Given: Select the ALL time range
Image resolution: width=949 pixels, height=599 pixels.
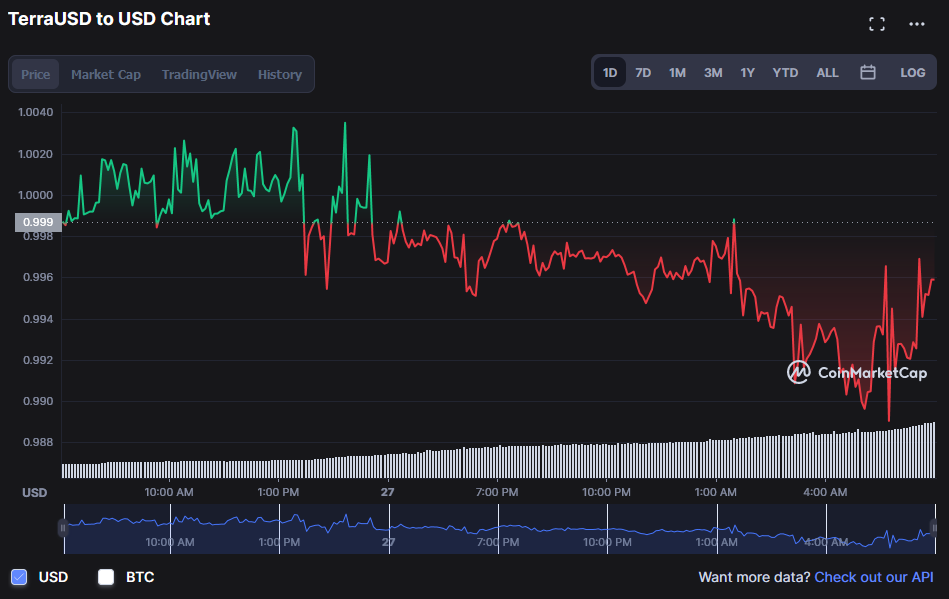Looking at the screenshot, I should click(x=827, y=73).
